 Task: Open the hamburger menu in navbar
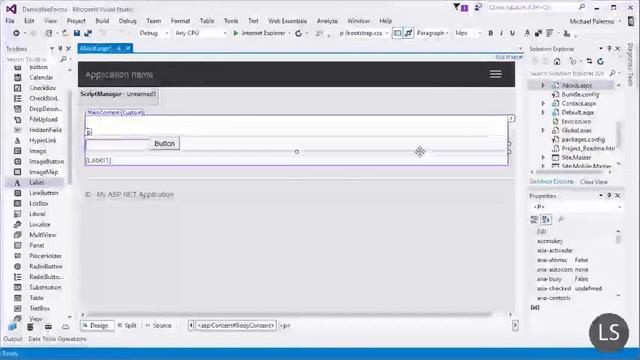click(x=496, y=74)
